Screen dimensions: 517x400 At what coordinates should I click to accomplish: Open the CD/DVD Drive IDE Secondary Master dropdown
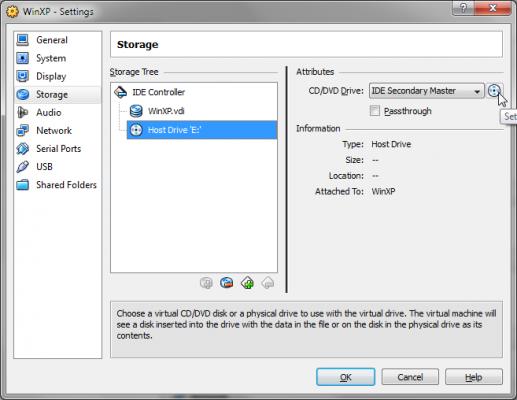426,91
